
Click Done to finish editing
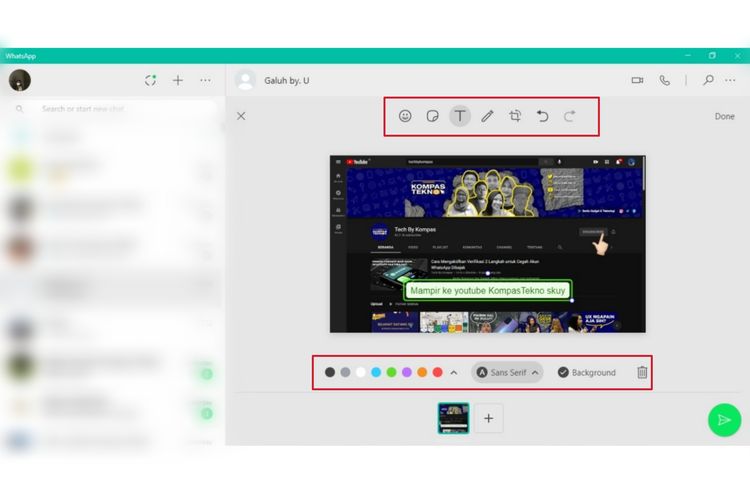(724, 116)
